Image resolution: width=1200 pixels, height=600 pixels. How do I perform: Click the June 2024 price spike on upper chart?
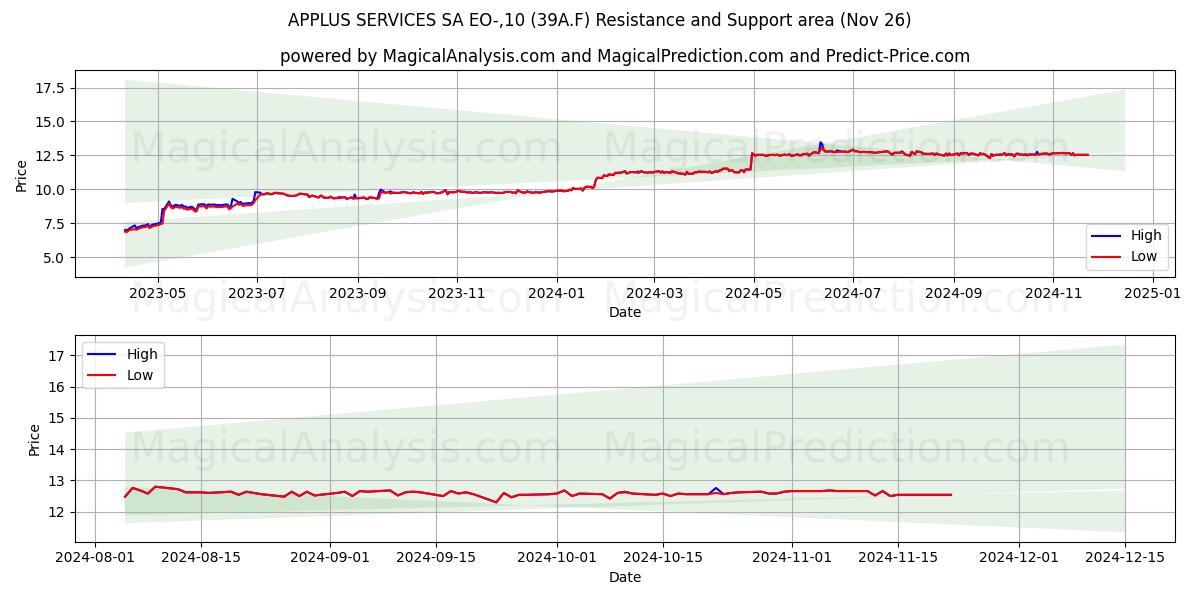point(821,145)
